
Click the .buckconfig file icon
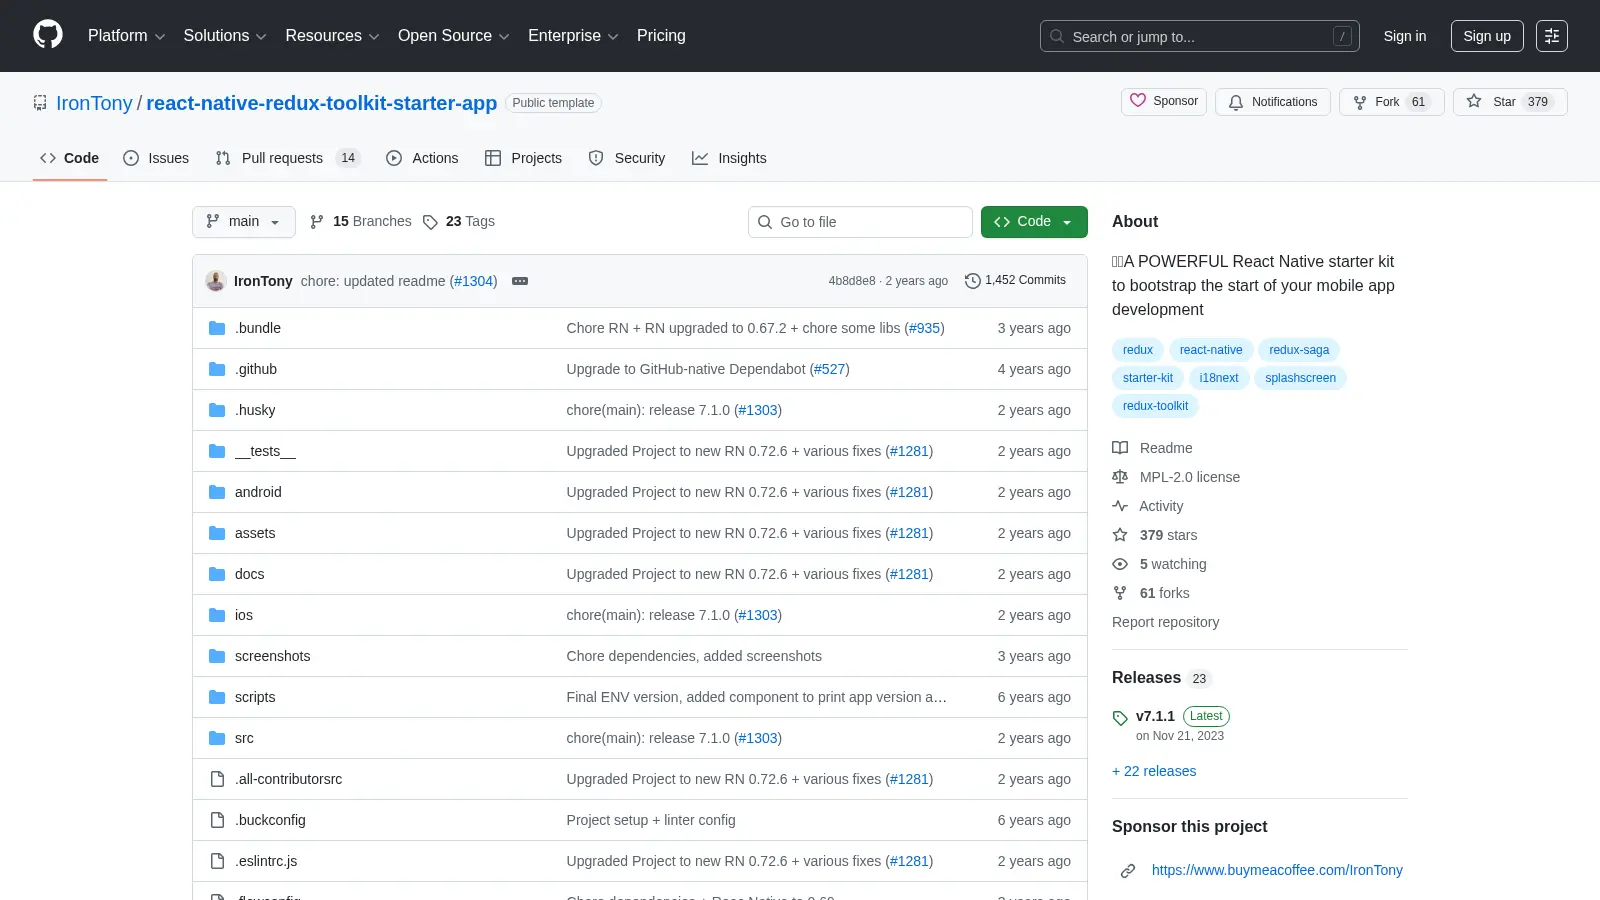pyautogui.click(x=217, y=820)
